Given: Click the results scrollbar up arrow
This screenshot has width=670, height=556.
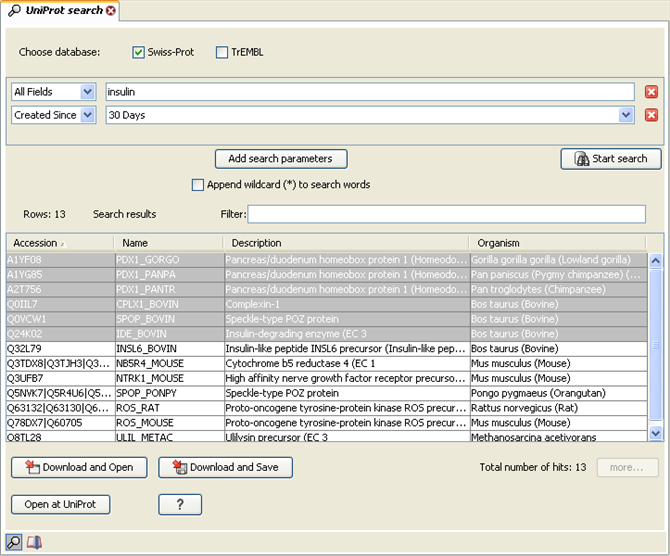Looking at the screenshot, I should 655,260.
